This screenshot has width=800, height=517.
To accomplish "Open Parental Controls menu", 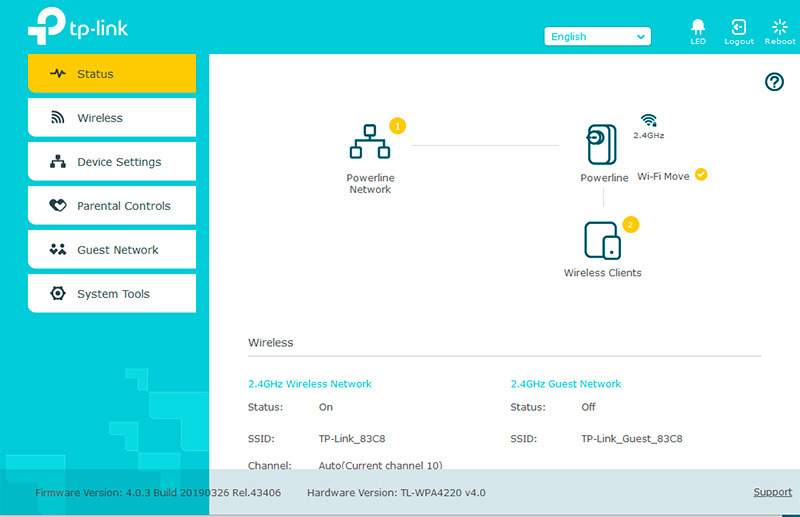I will click(112, 206).
